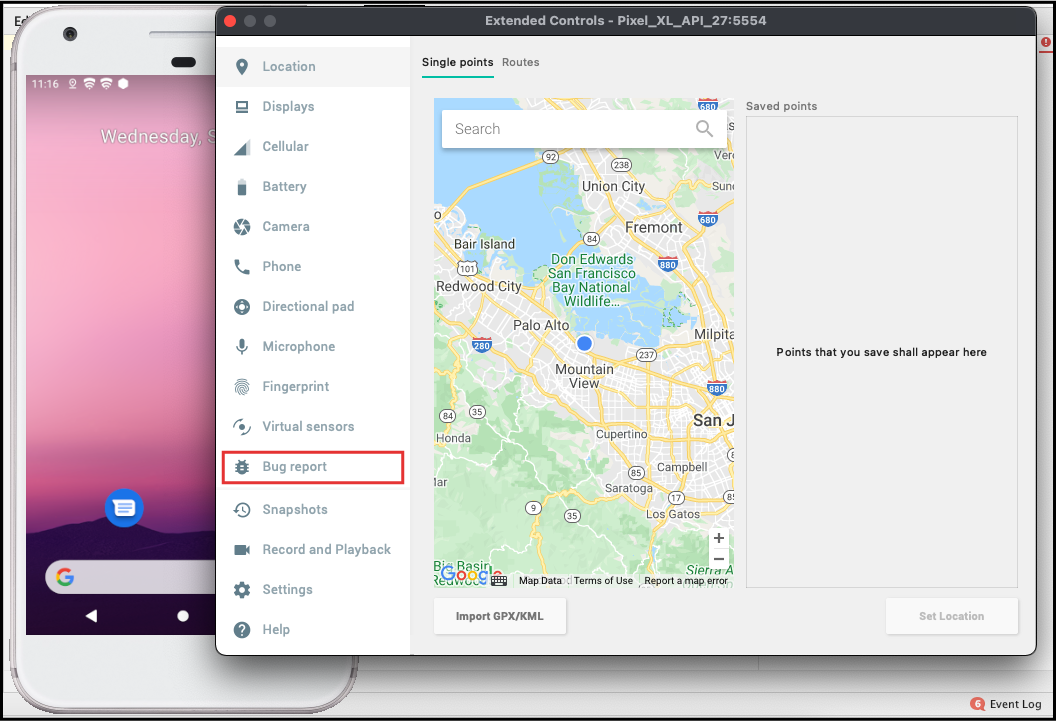Screen dimensions: 1056x721
Task: Click Fremont label on the map
Action: click(653, 228)
